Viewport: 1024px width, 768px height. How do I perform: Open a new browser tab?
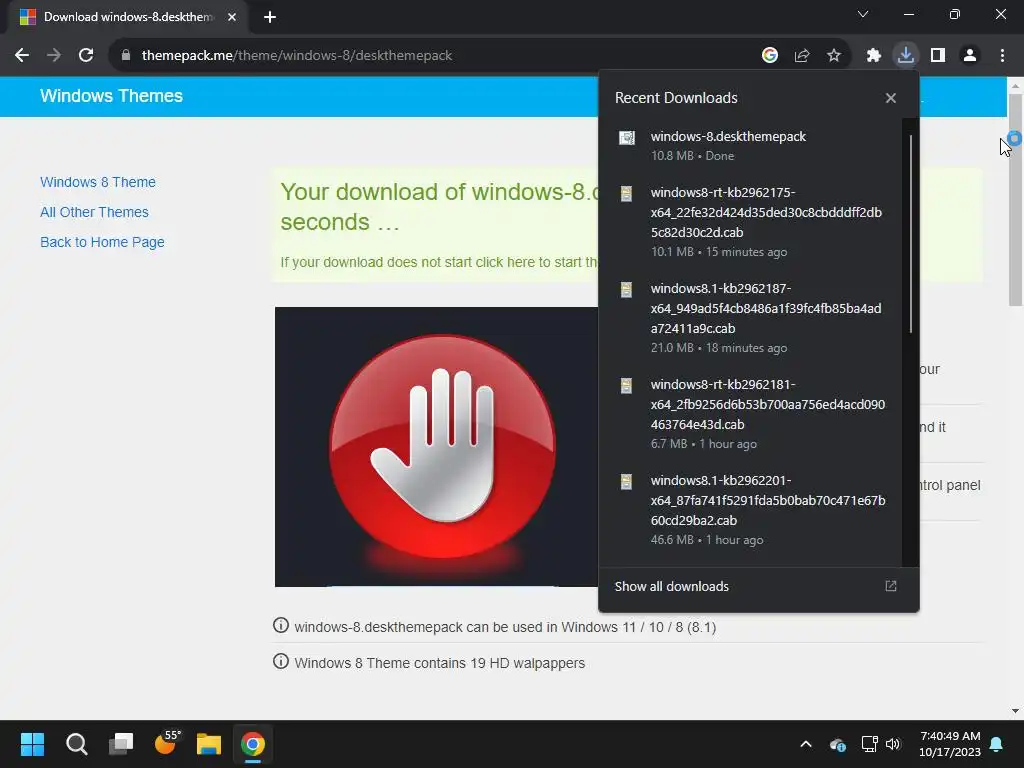(270, 17)
